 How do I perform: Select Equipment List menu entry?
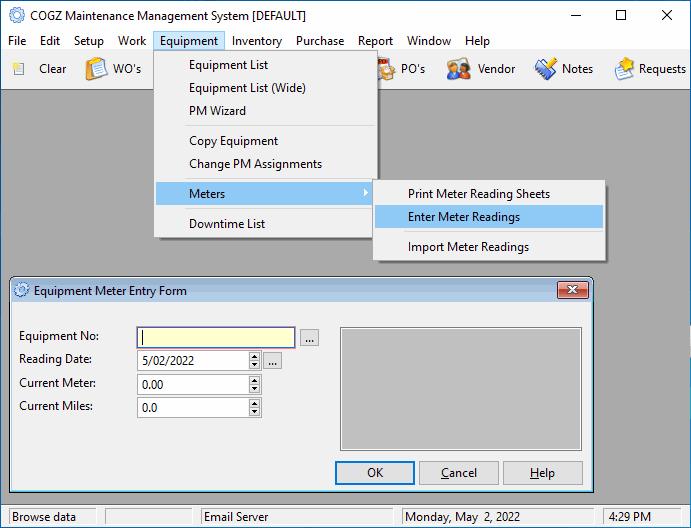click(x=266, y=65)
